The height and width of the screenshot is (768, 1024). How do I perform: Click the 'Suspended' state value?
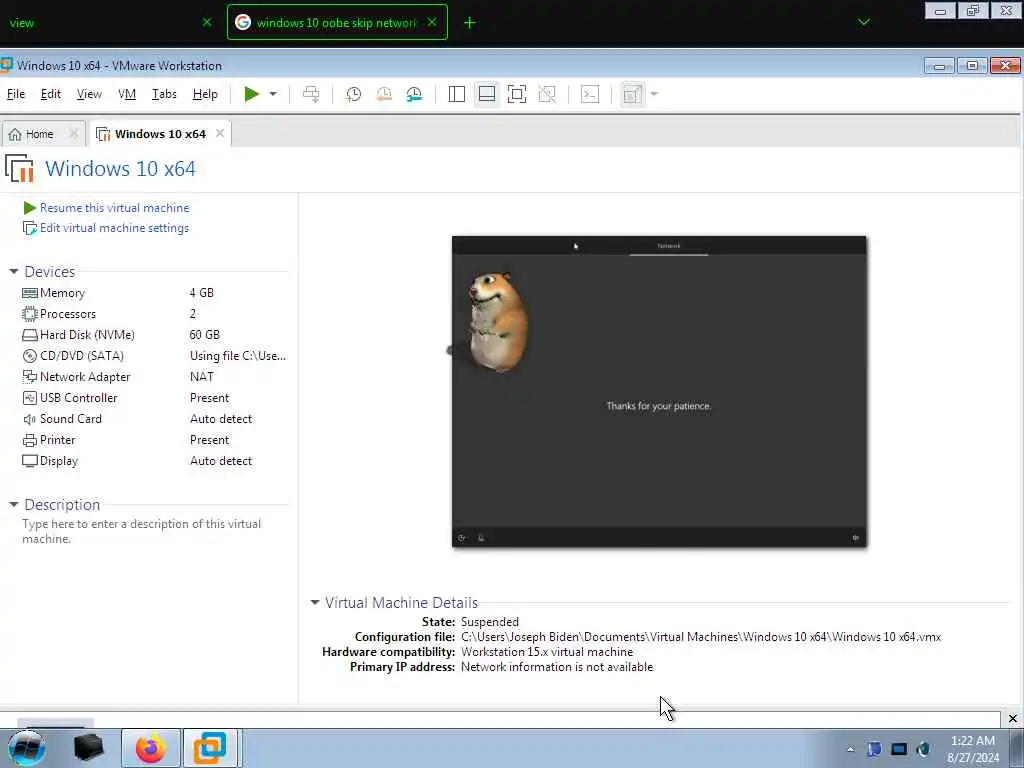coord(490,622)
